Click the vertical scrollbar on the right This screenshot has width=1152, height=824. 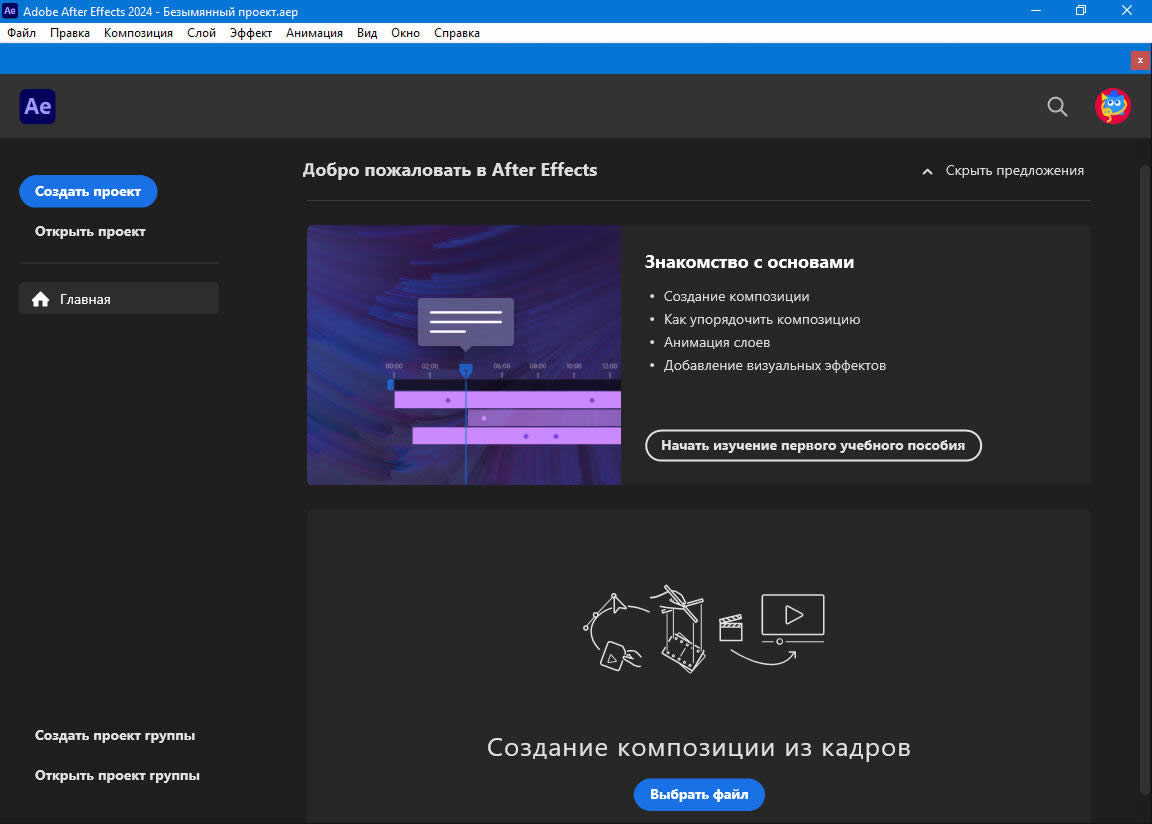tap(1144, 480)
